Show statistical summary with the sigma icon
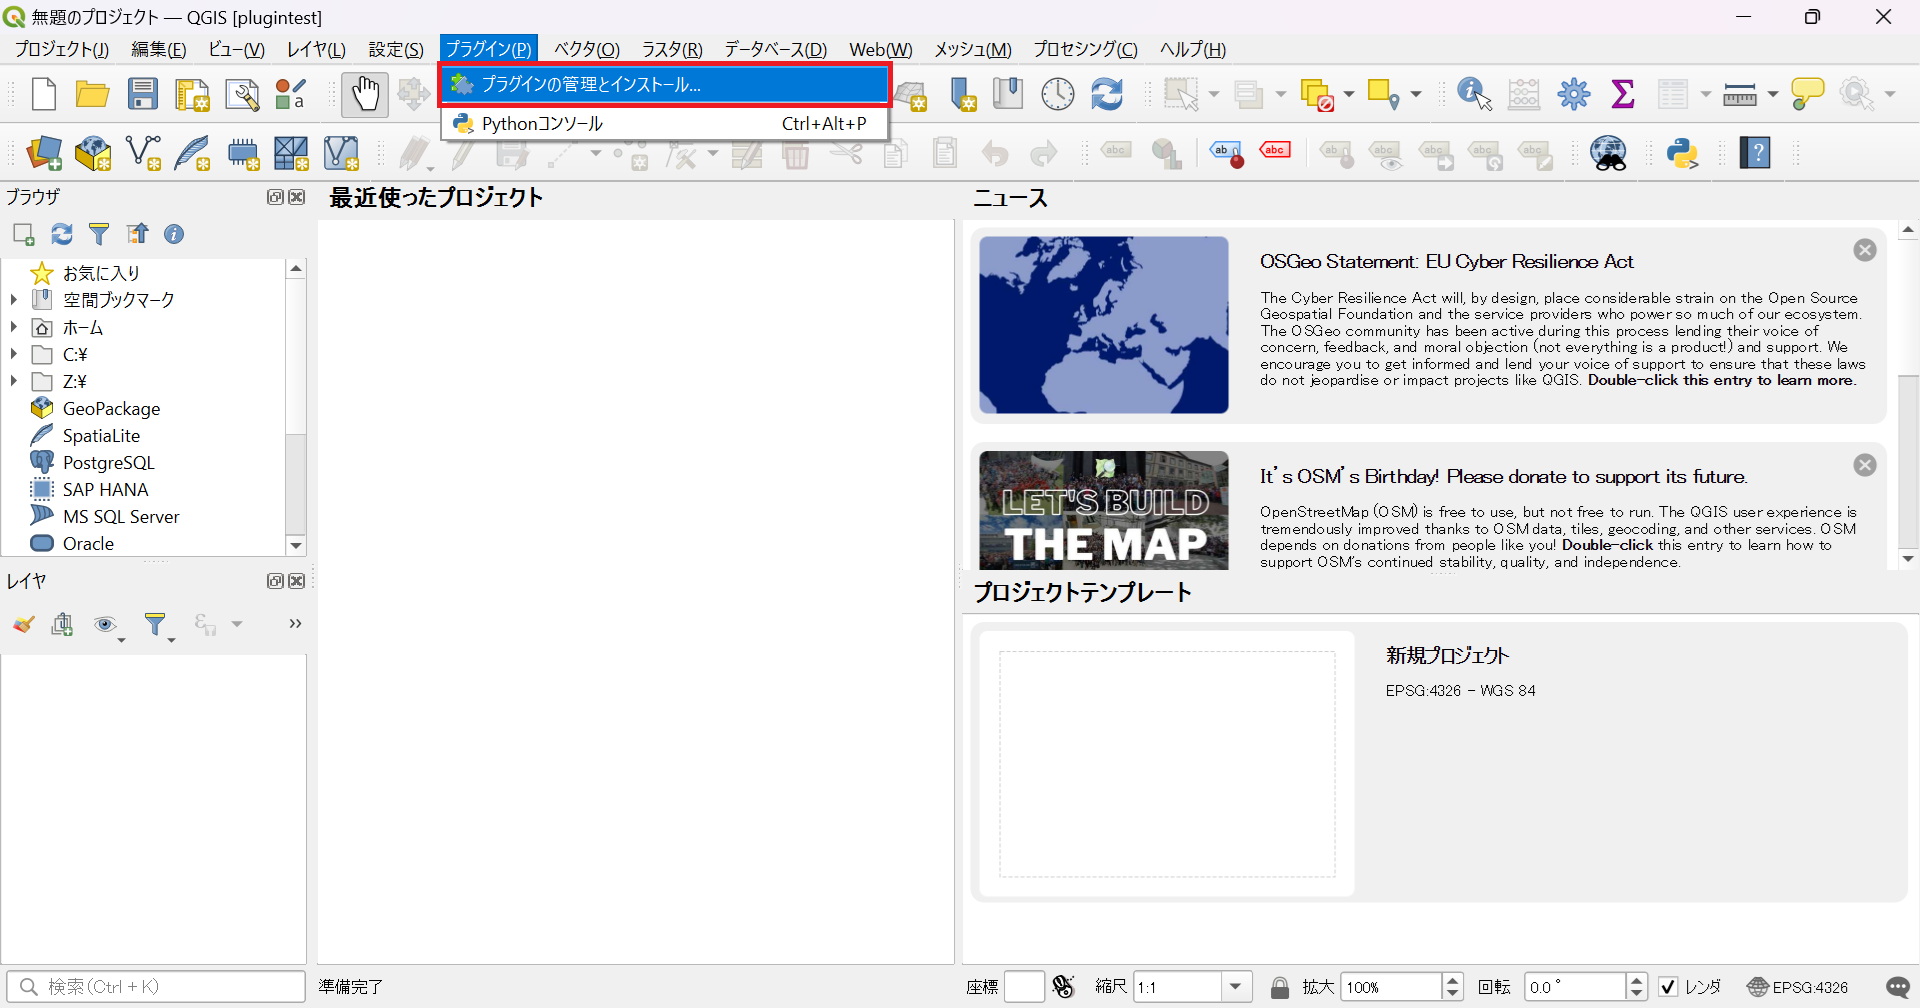Viewport: 1920px width, 1008px height. click(x=1623, y=94)
